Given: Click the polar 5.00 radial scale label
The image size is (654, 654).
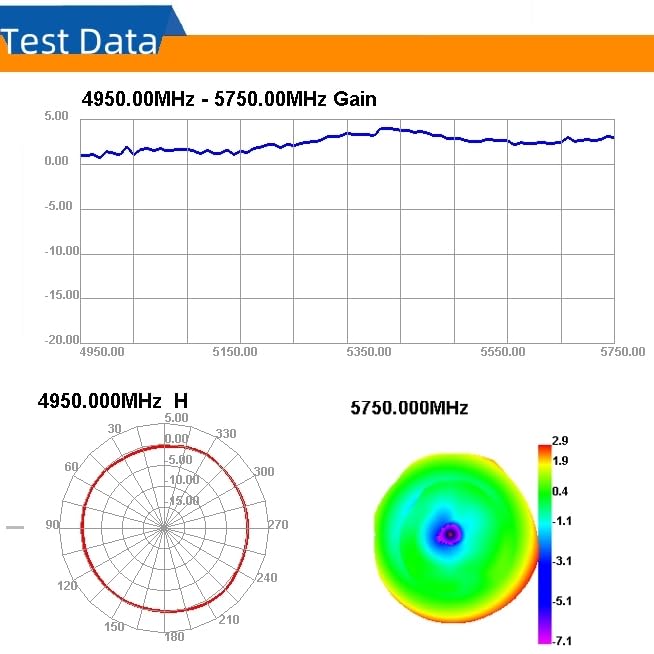Looking at the screenshot, I should (176, 417).
